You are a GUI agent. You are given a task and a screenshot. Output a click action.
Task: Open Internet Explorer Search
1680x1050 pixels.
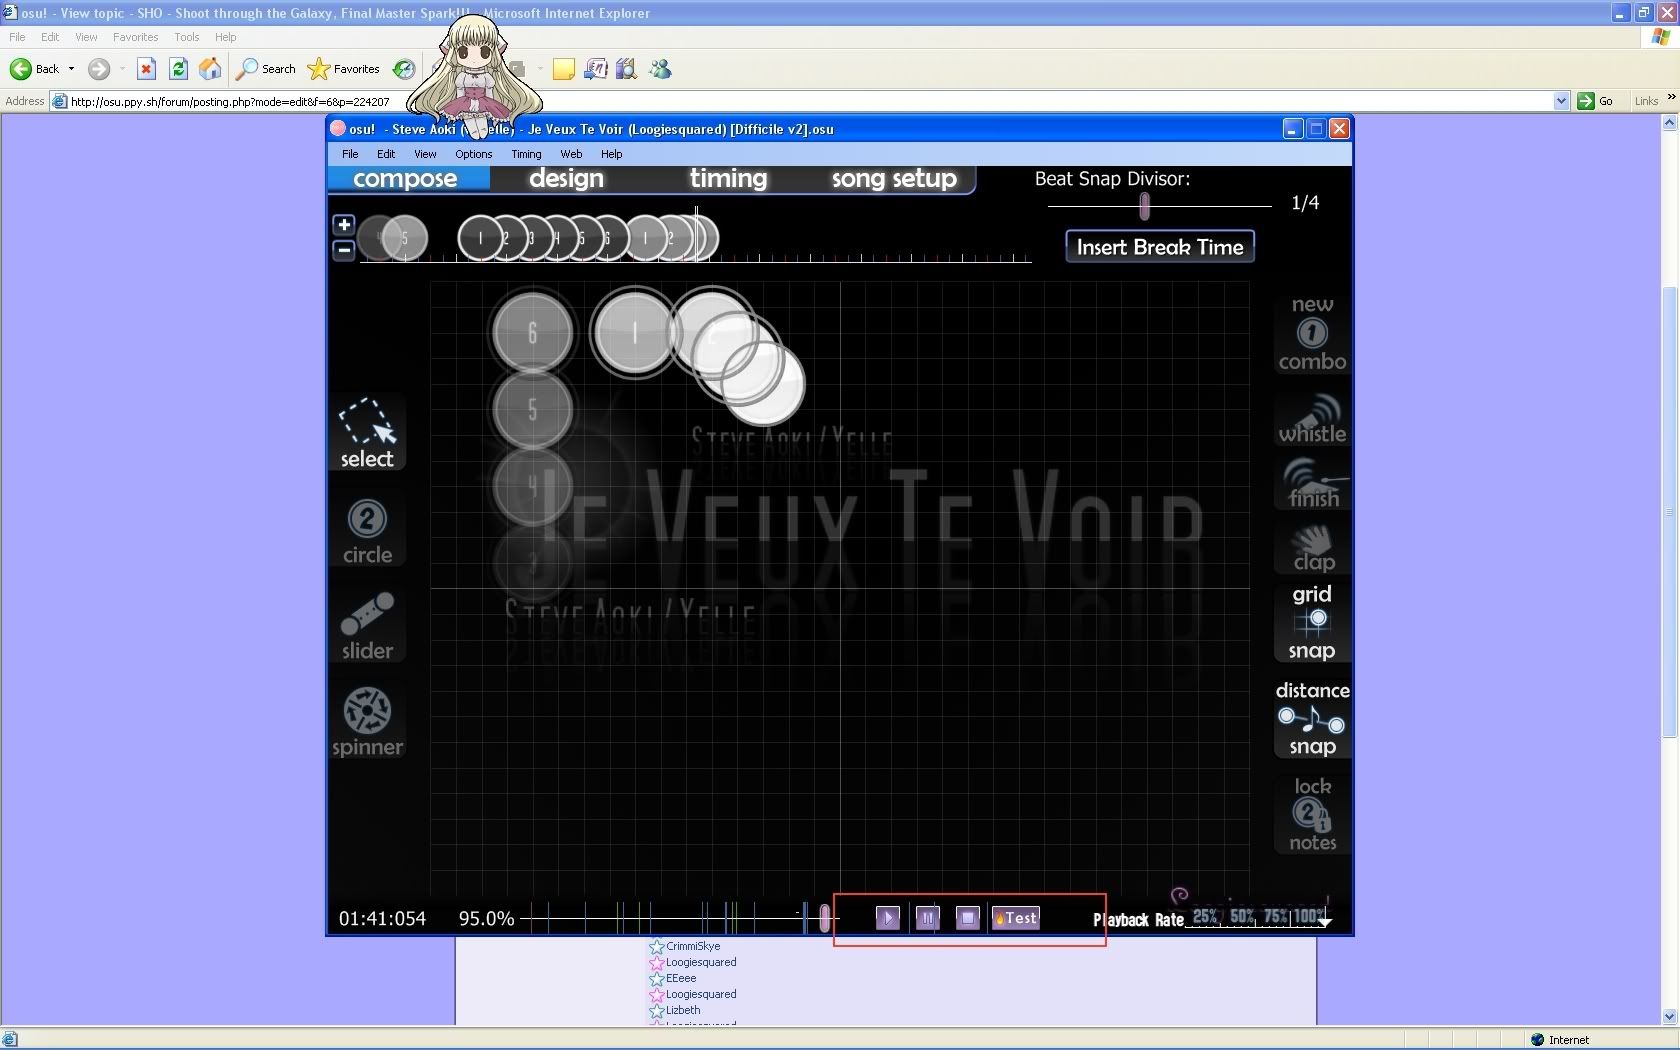266,69
